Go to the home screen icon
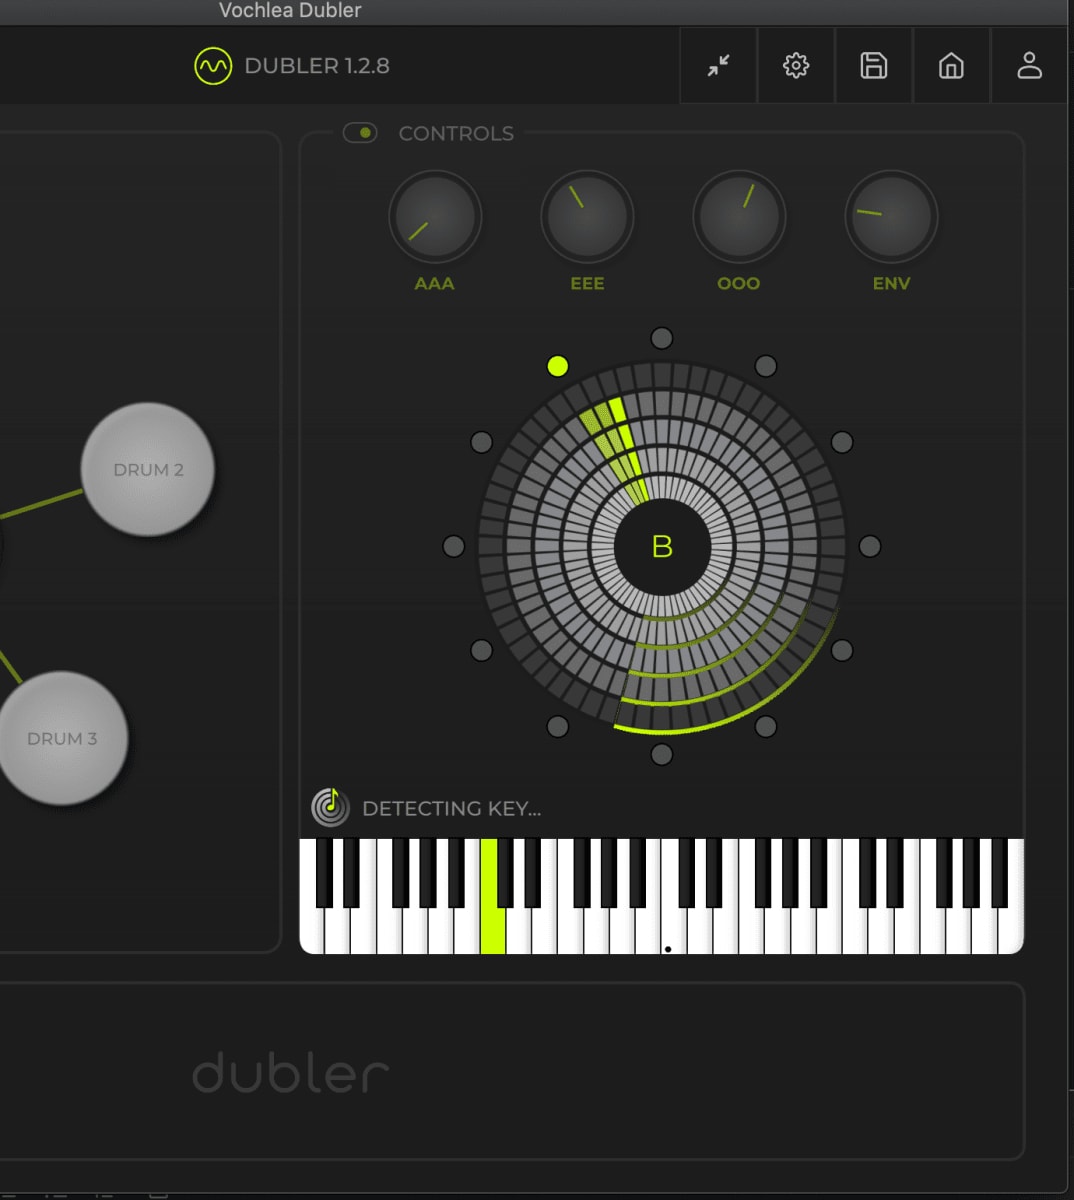 [x=951, y=66]
